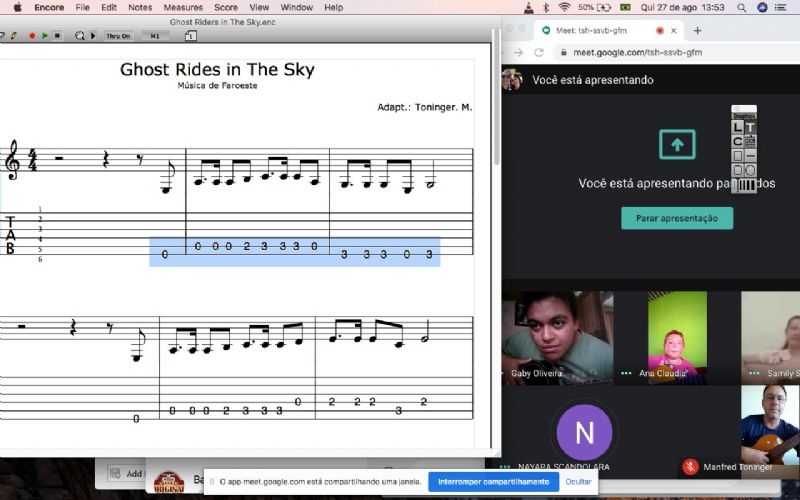800x500 pixels.
Task: Click the 4/4 time signature on the first staff
Action: click(33, 160)
